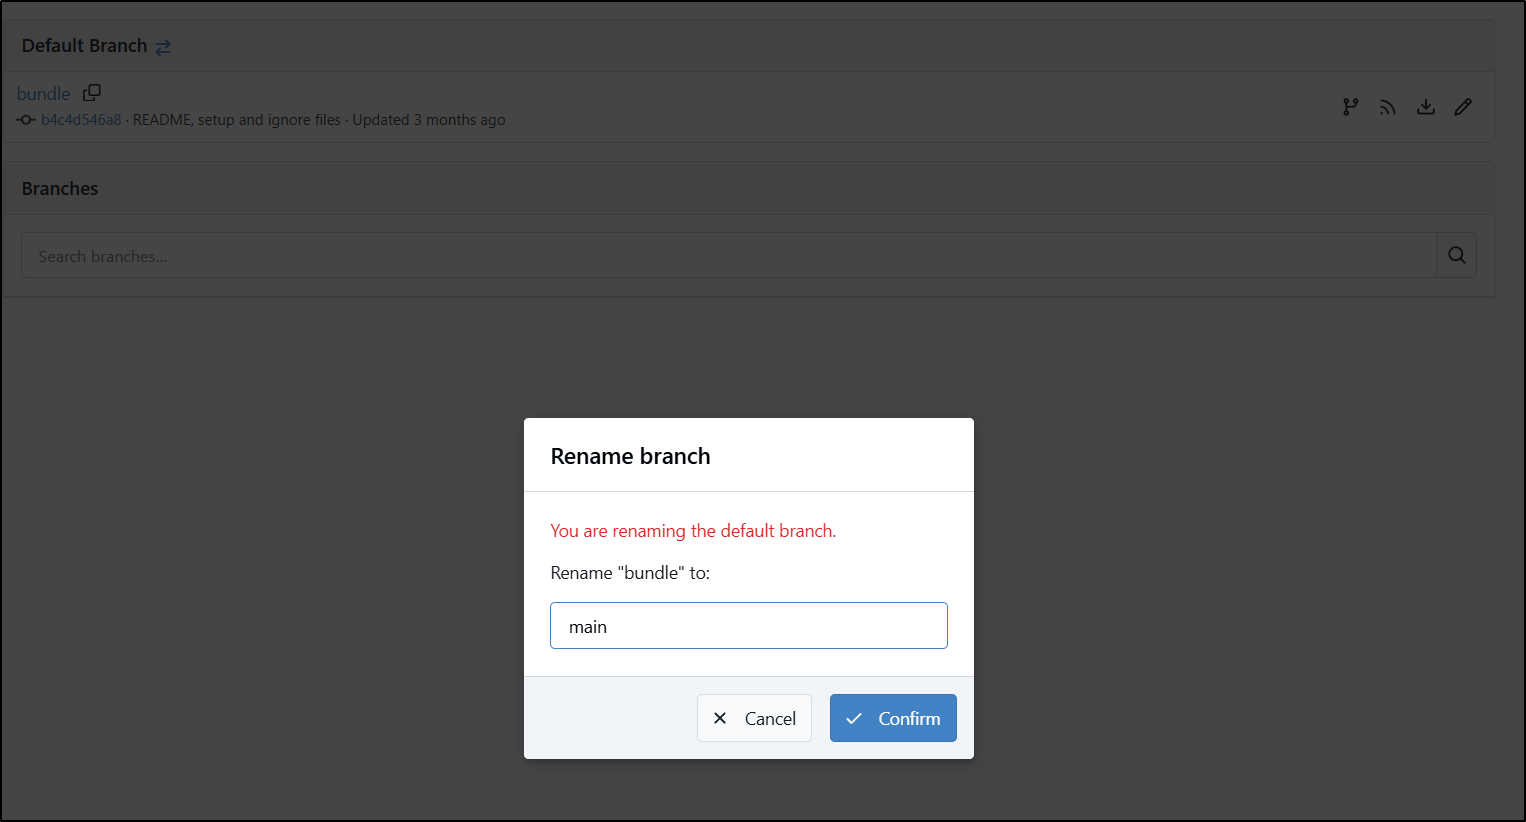
Task: Click the pencil rename branch icon
Action: coord(1463,107)
